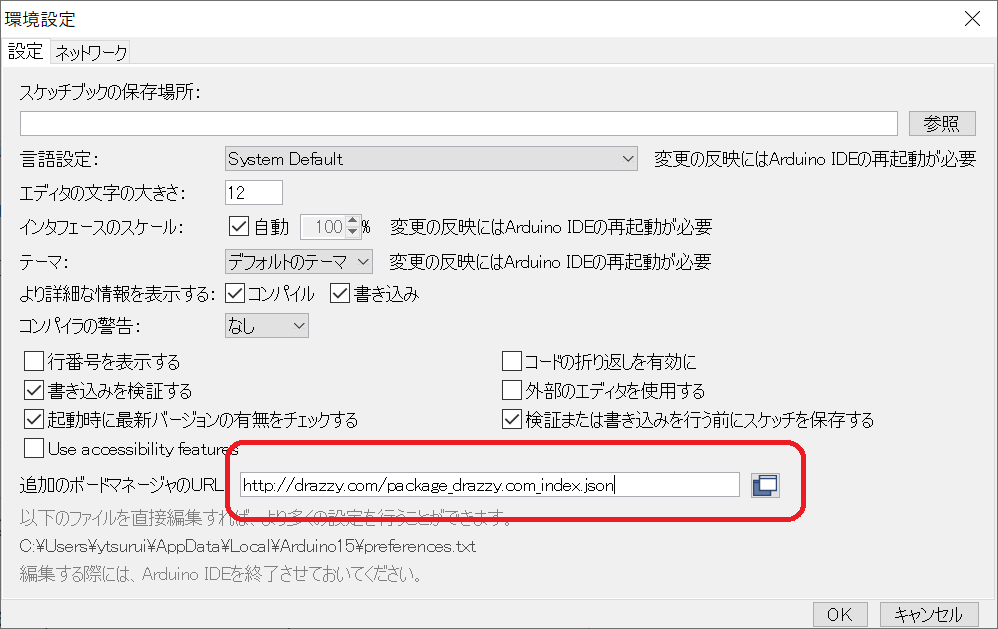Enable コードの折り返しを有効に checkbox
Image resolution: width=998 pixels, height=629 pixels.
coord(512,362)
